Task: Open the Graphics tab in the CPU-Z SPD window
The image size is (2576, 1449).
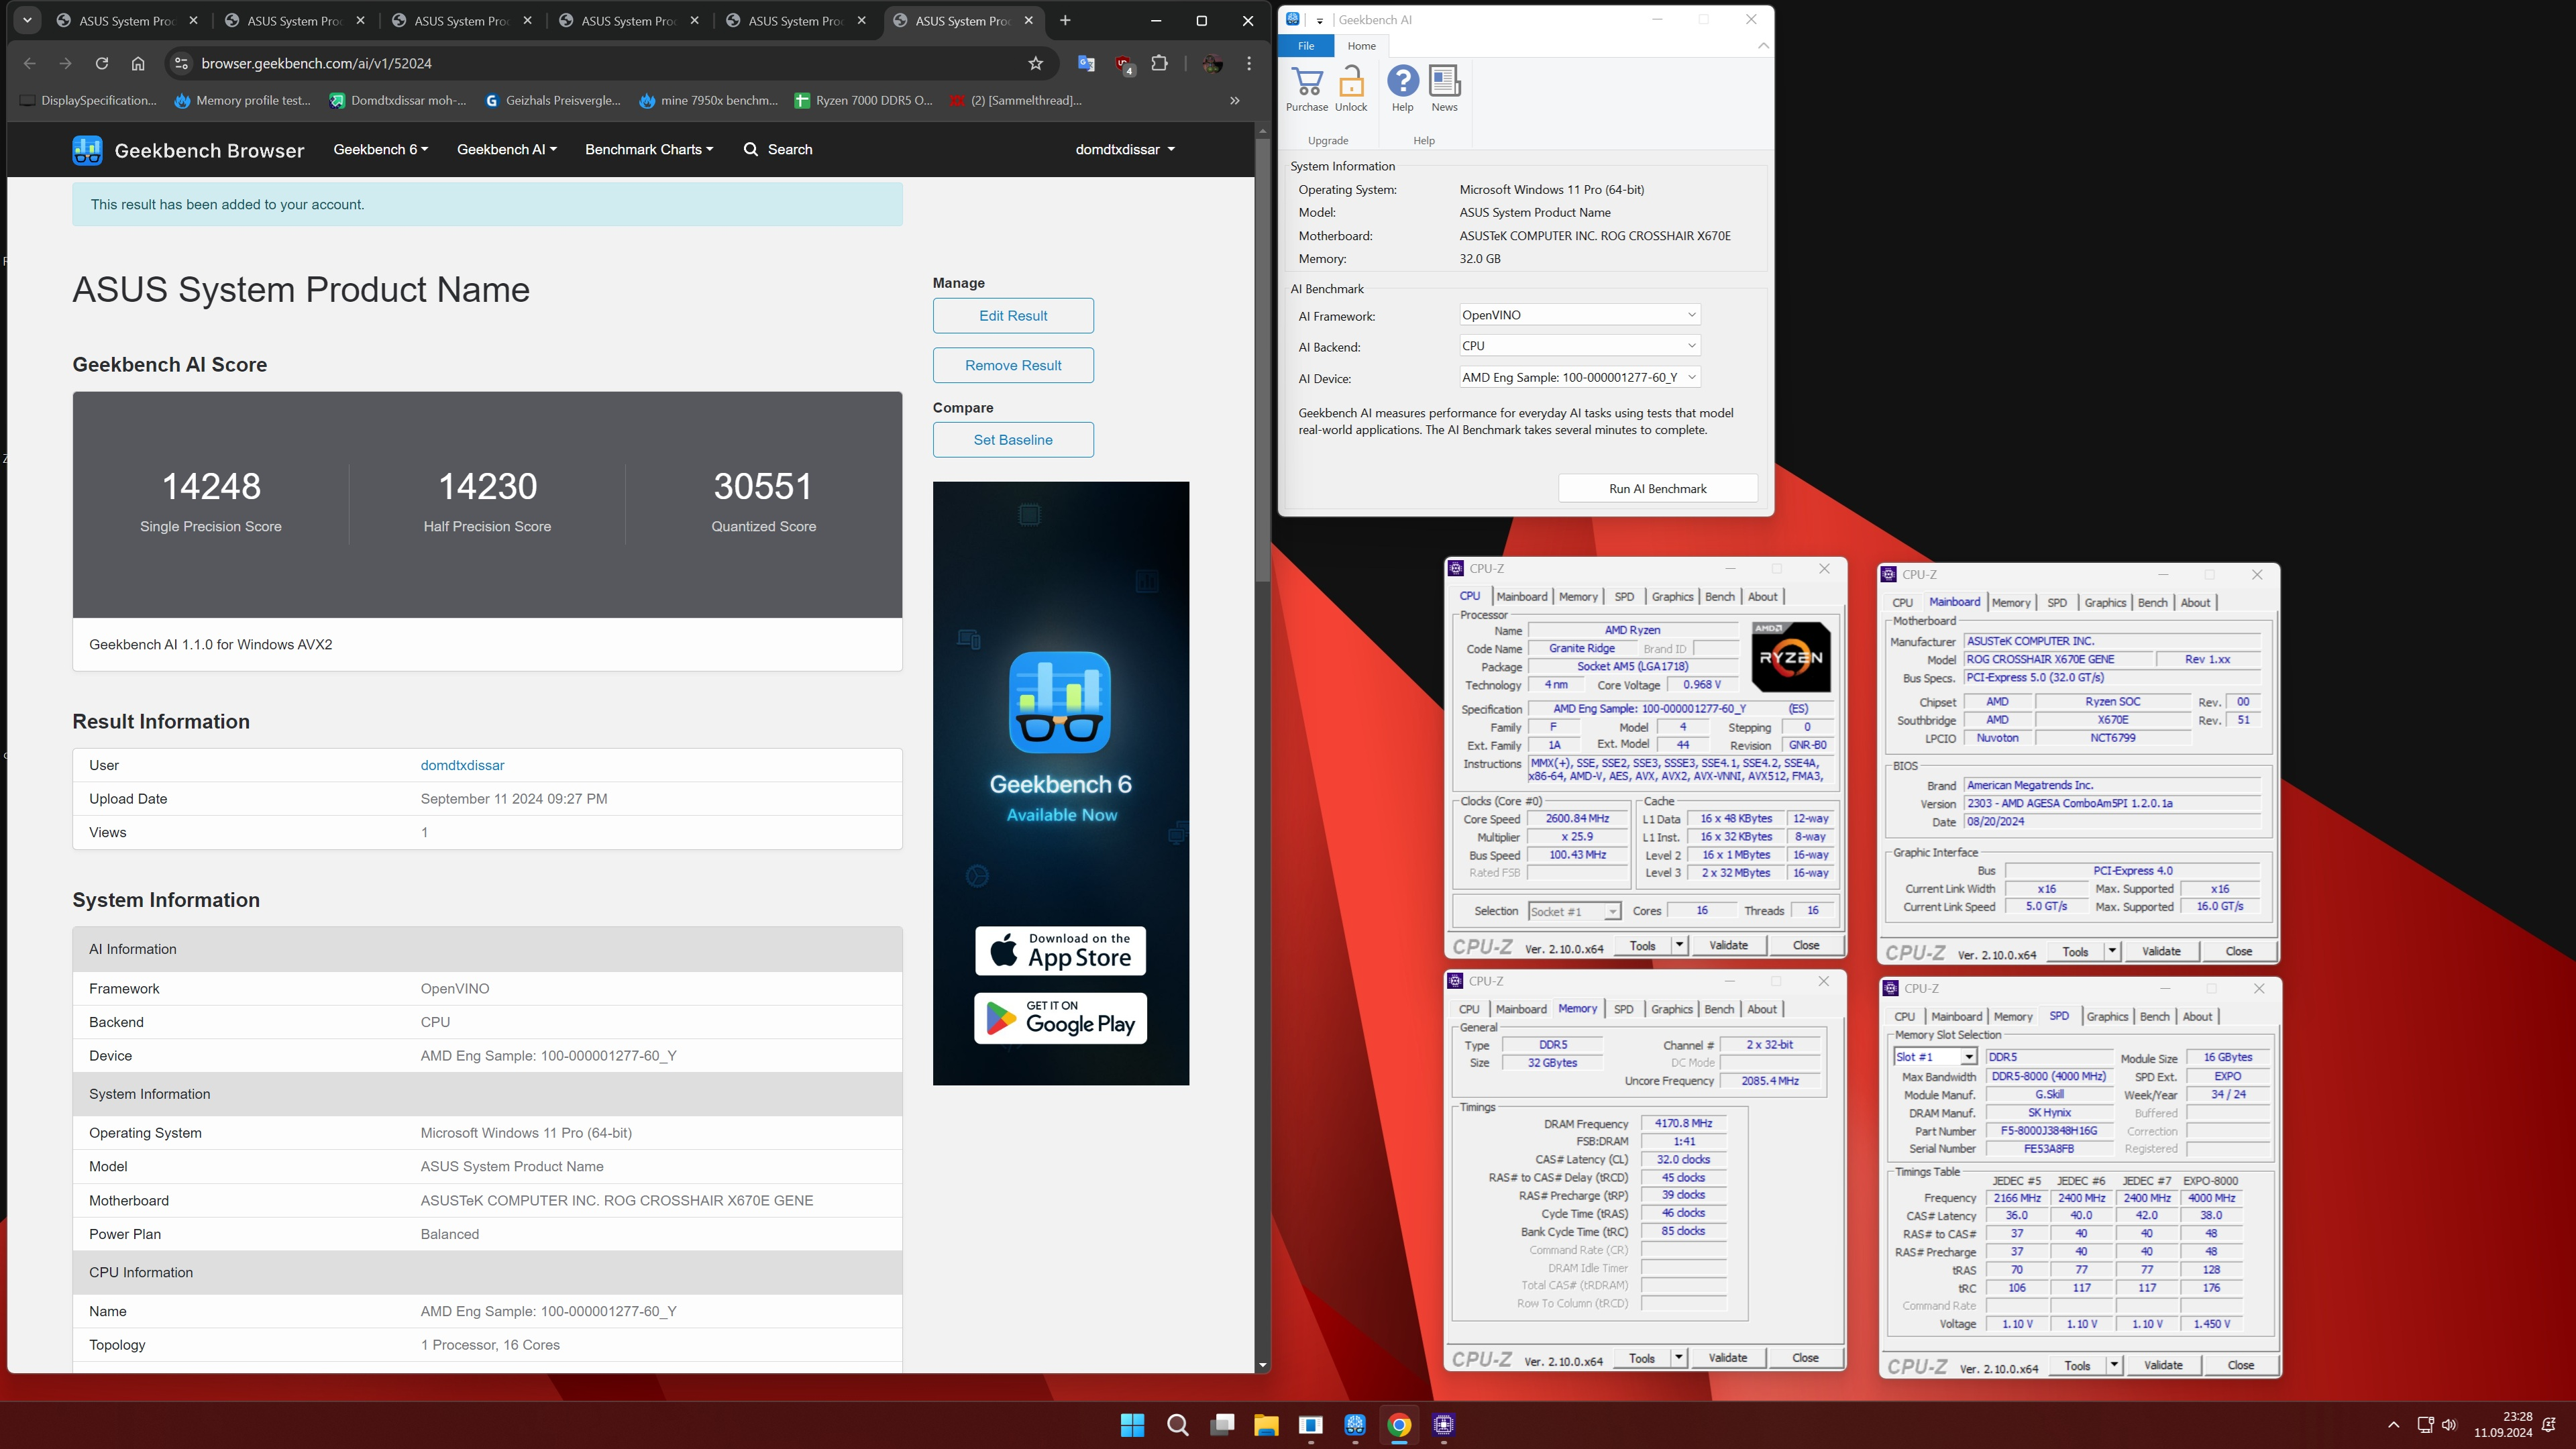Action: (2107, 1017)
